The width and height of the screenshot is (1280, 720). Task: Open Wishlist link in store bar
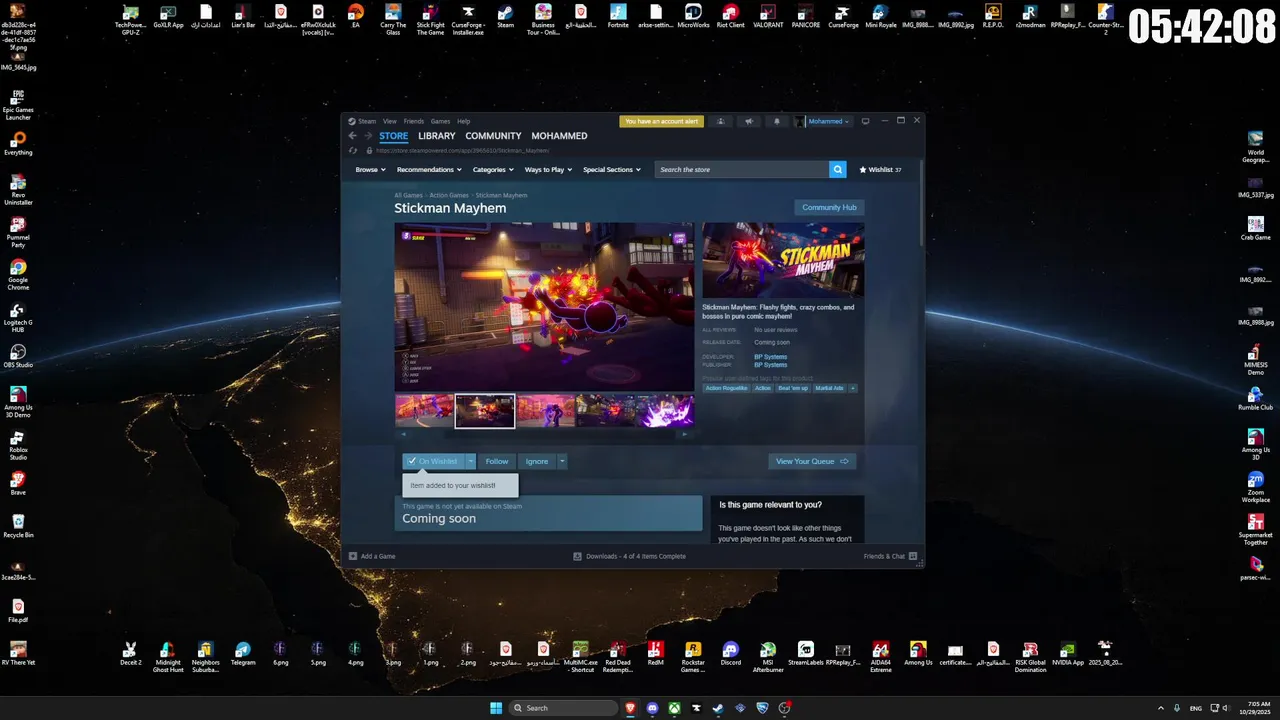(x=880, y=170)
